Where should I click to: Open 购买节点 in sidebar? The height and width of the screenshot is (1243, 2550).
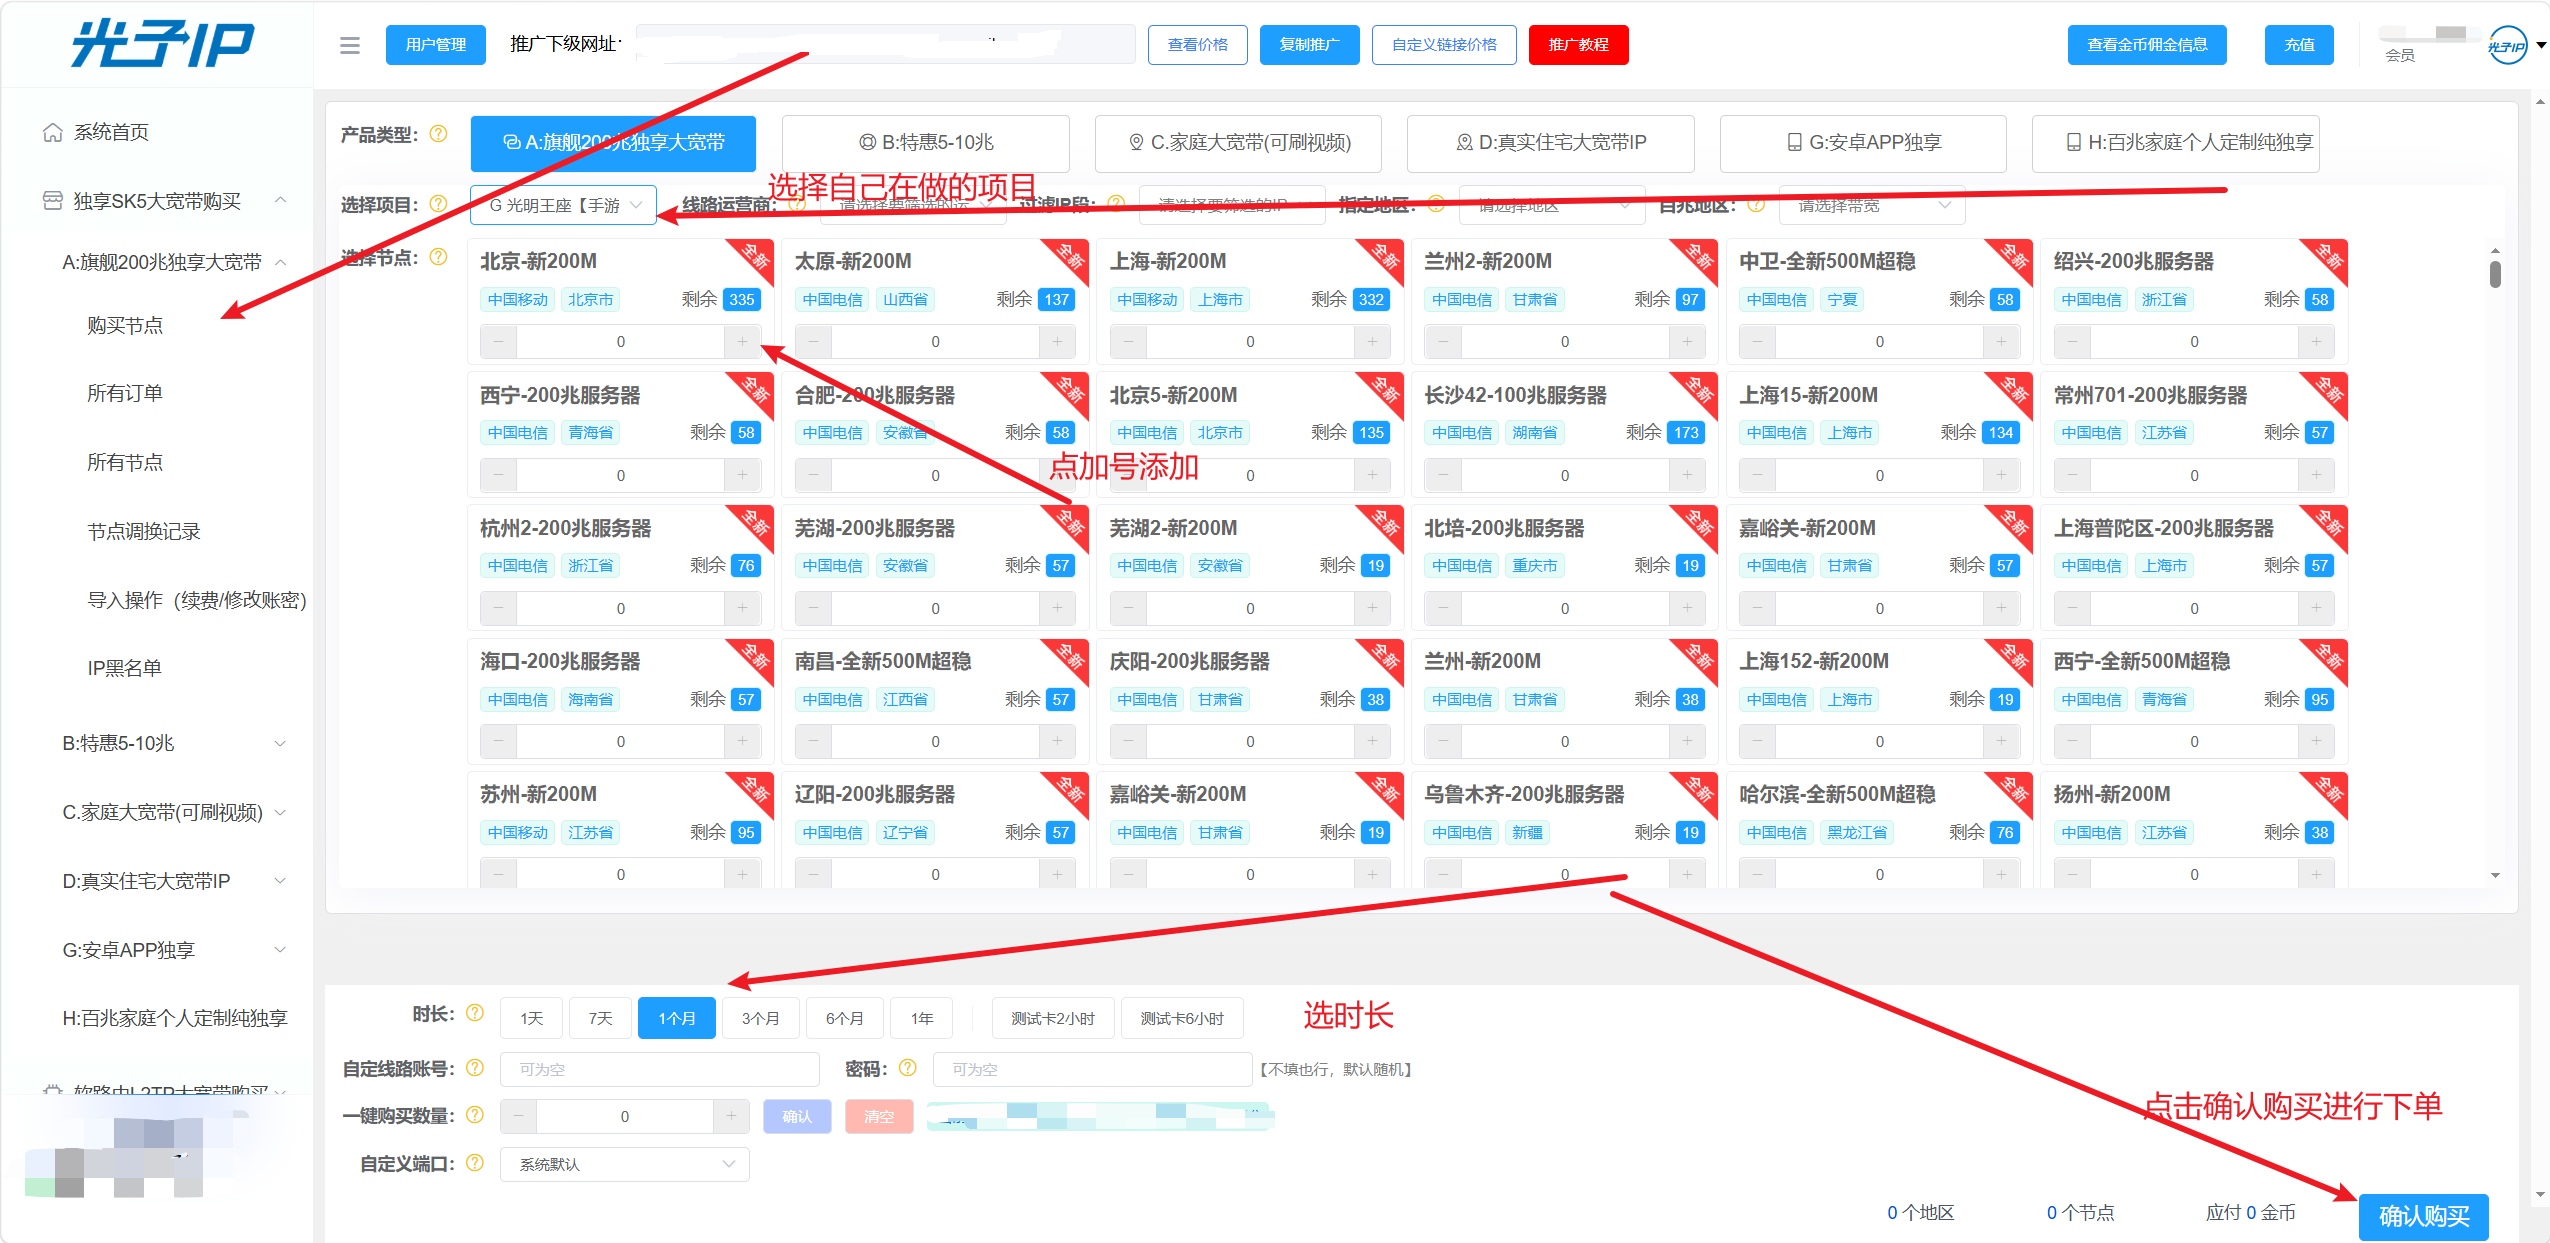pyautogui.click(x=125, y=325)
